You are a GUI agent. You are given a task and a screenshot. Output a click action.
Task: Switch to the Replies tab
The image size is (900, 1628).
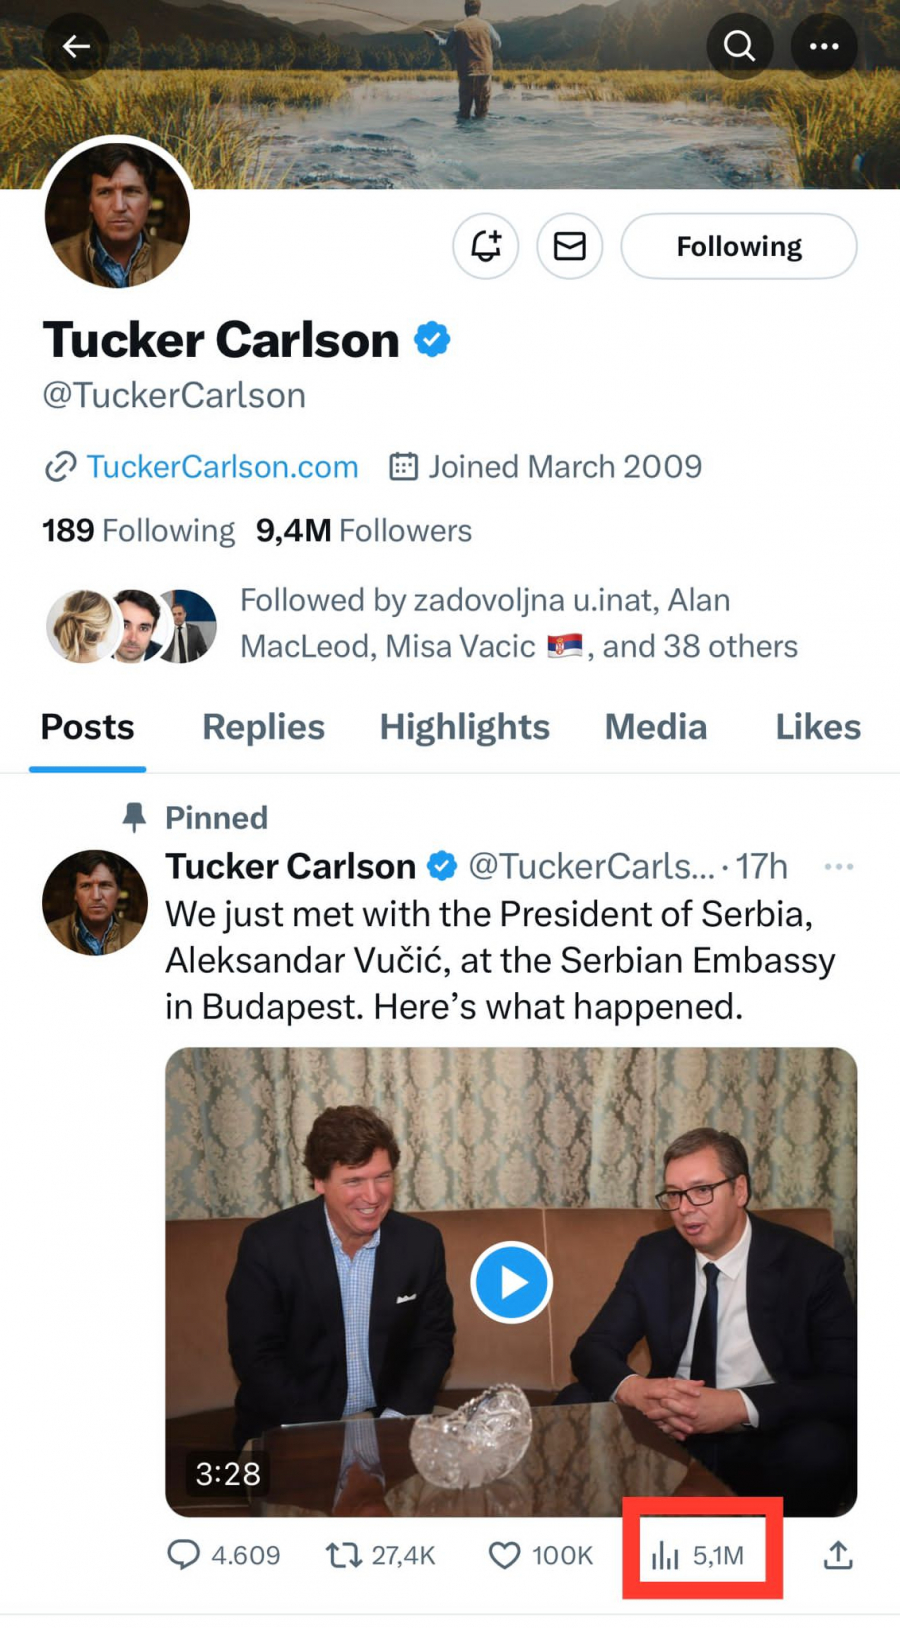(263, 727)
